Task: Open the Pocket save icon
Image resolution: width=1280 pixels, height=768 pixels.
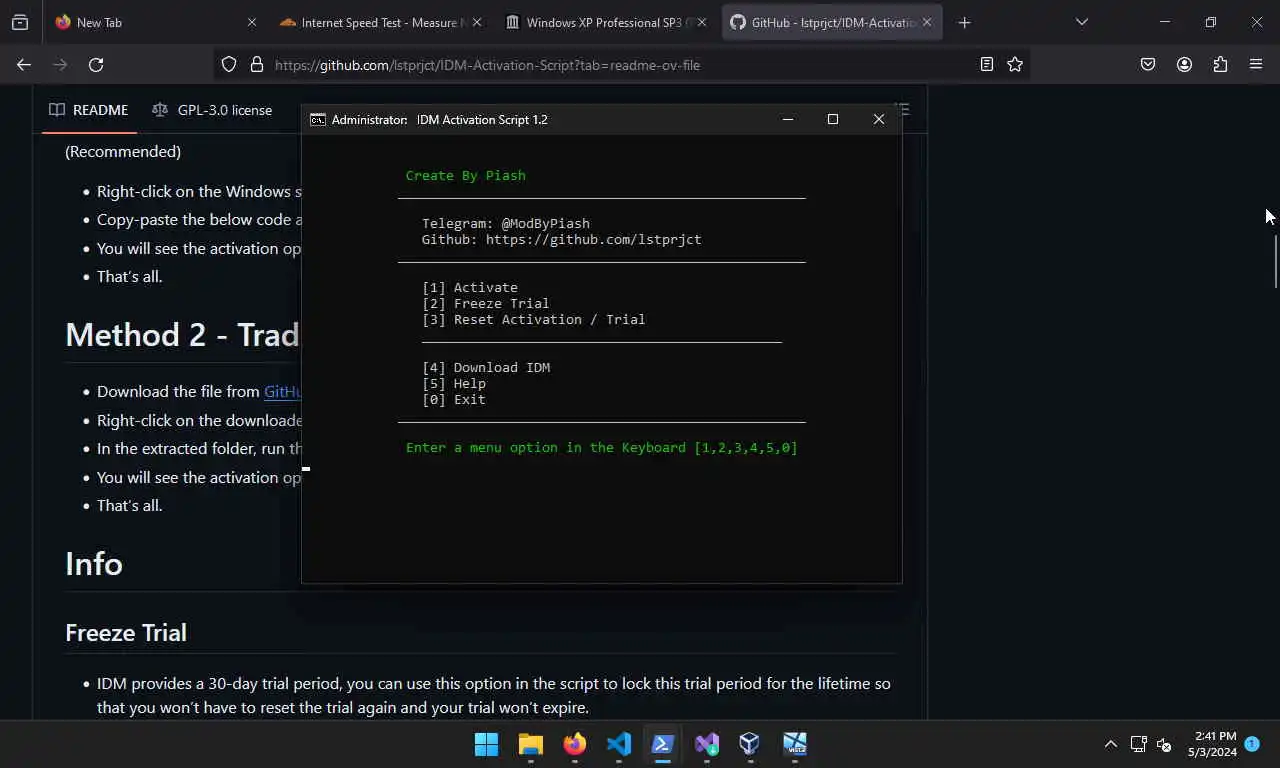Action: tap(1148, 64)
